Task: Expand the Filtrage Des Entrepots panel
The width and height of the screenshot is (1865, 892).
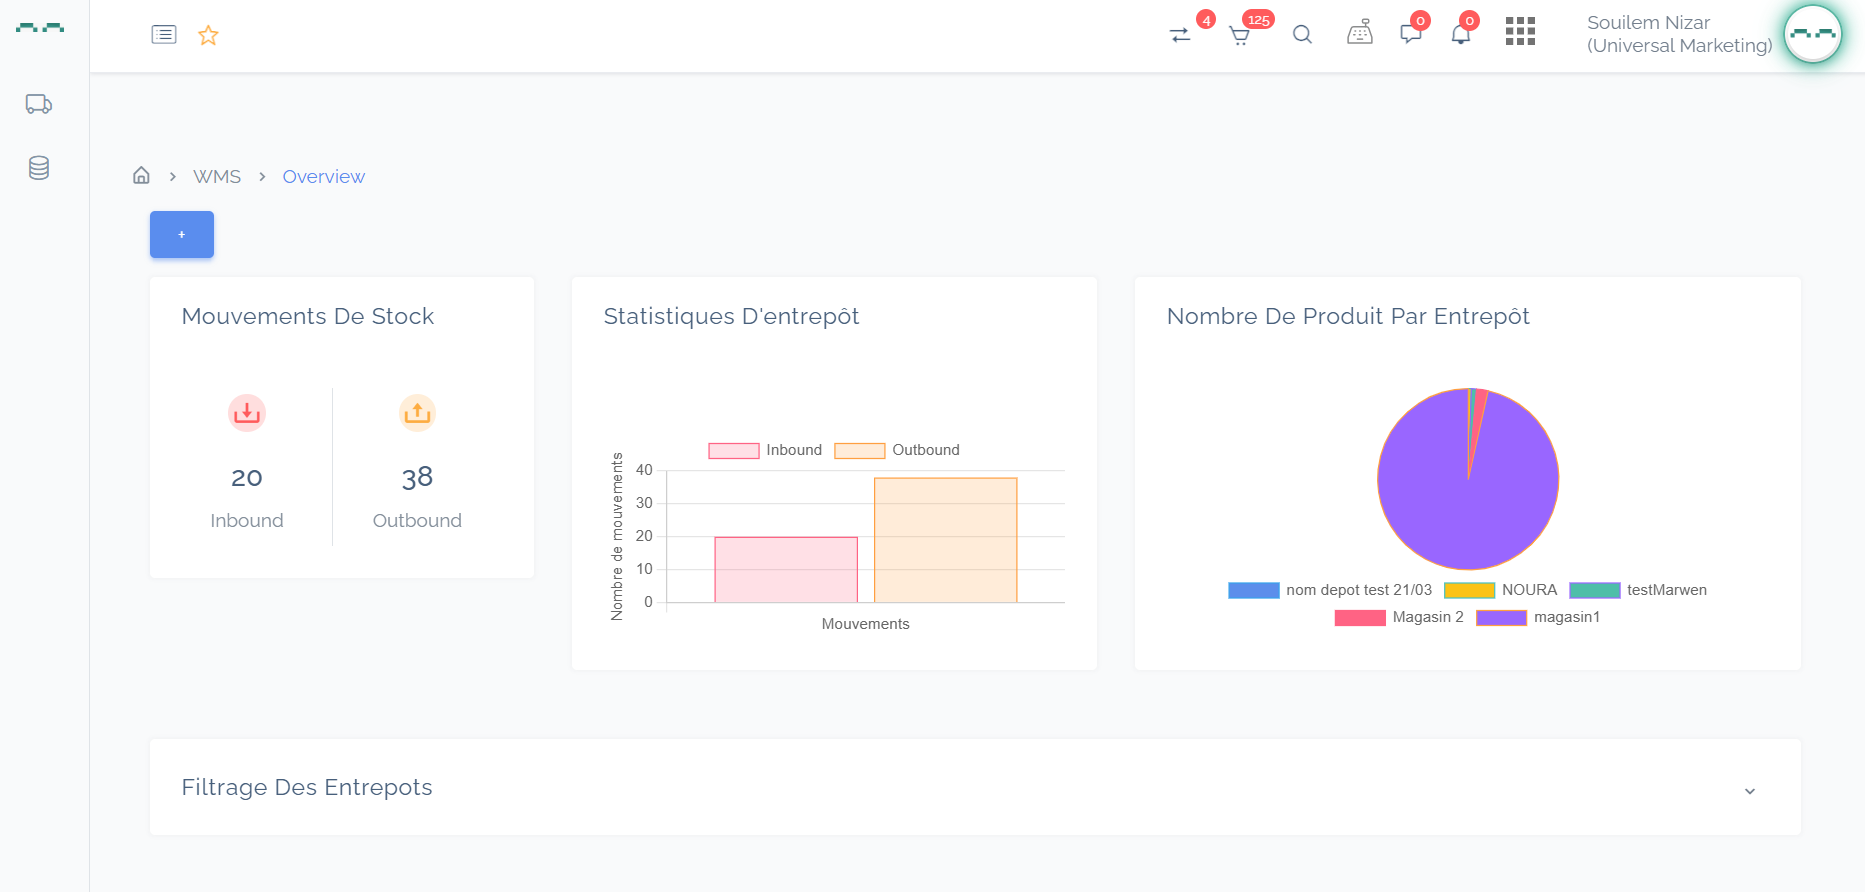Action: (x=1750, y=791)
